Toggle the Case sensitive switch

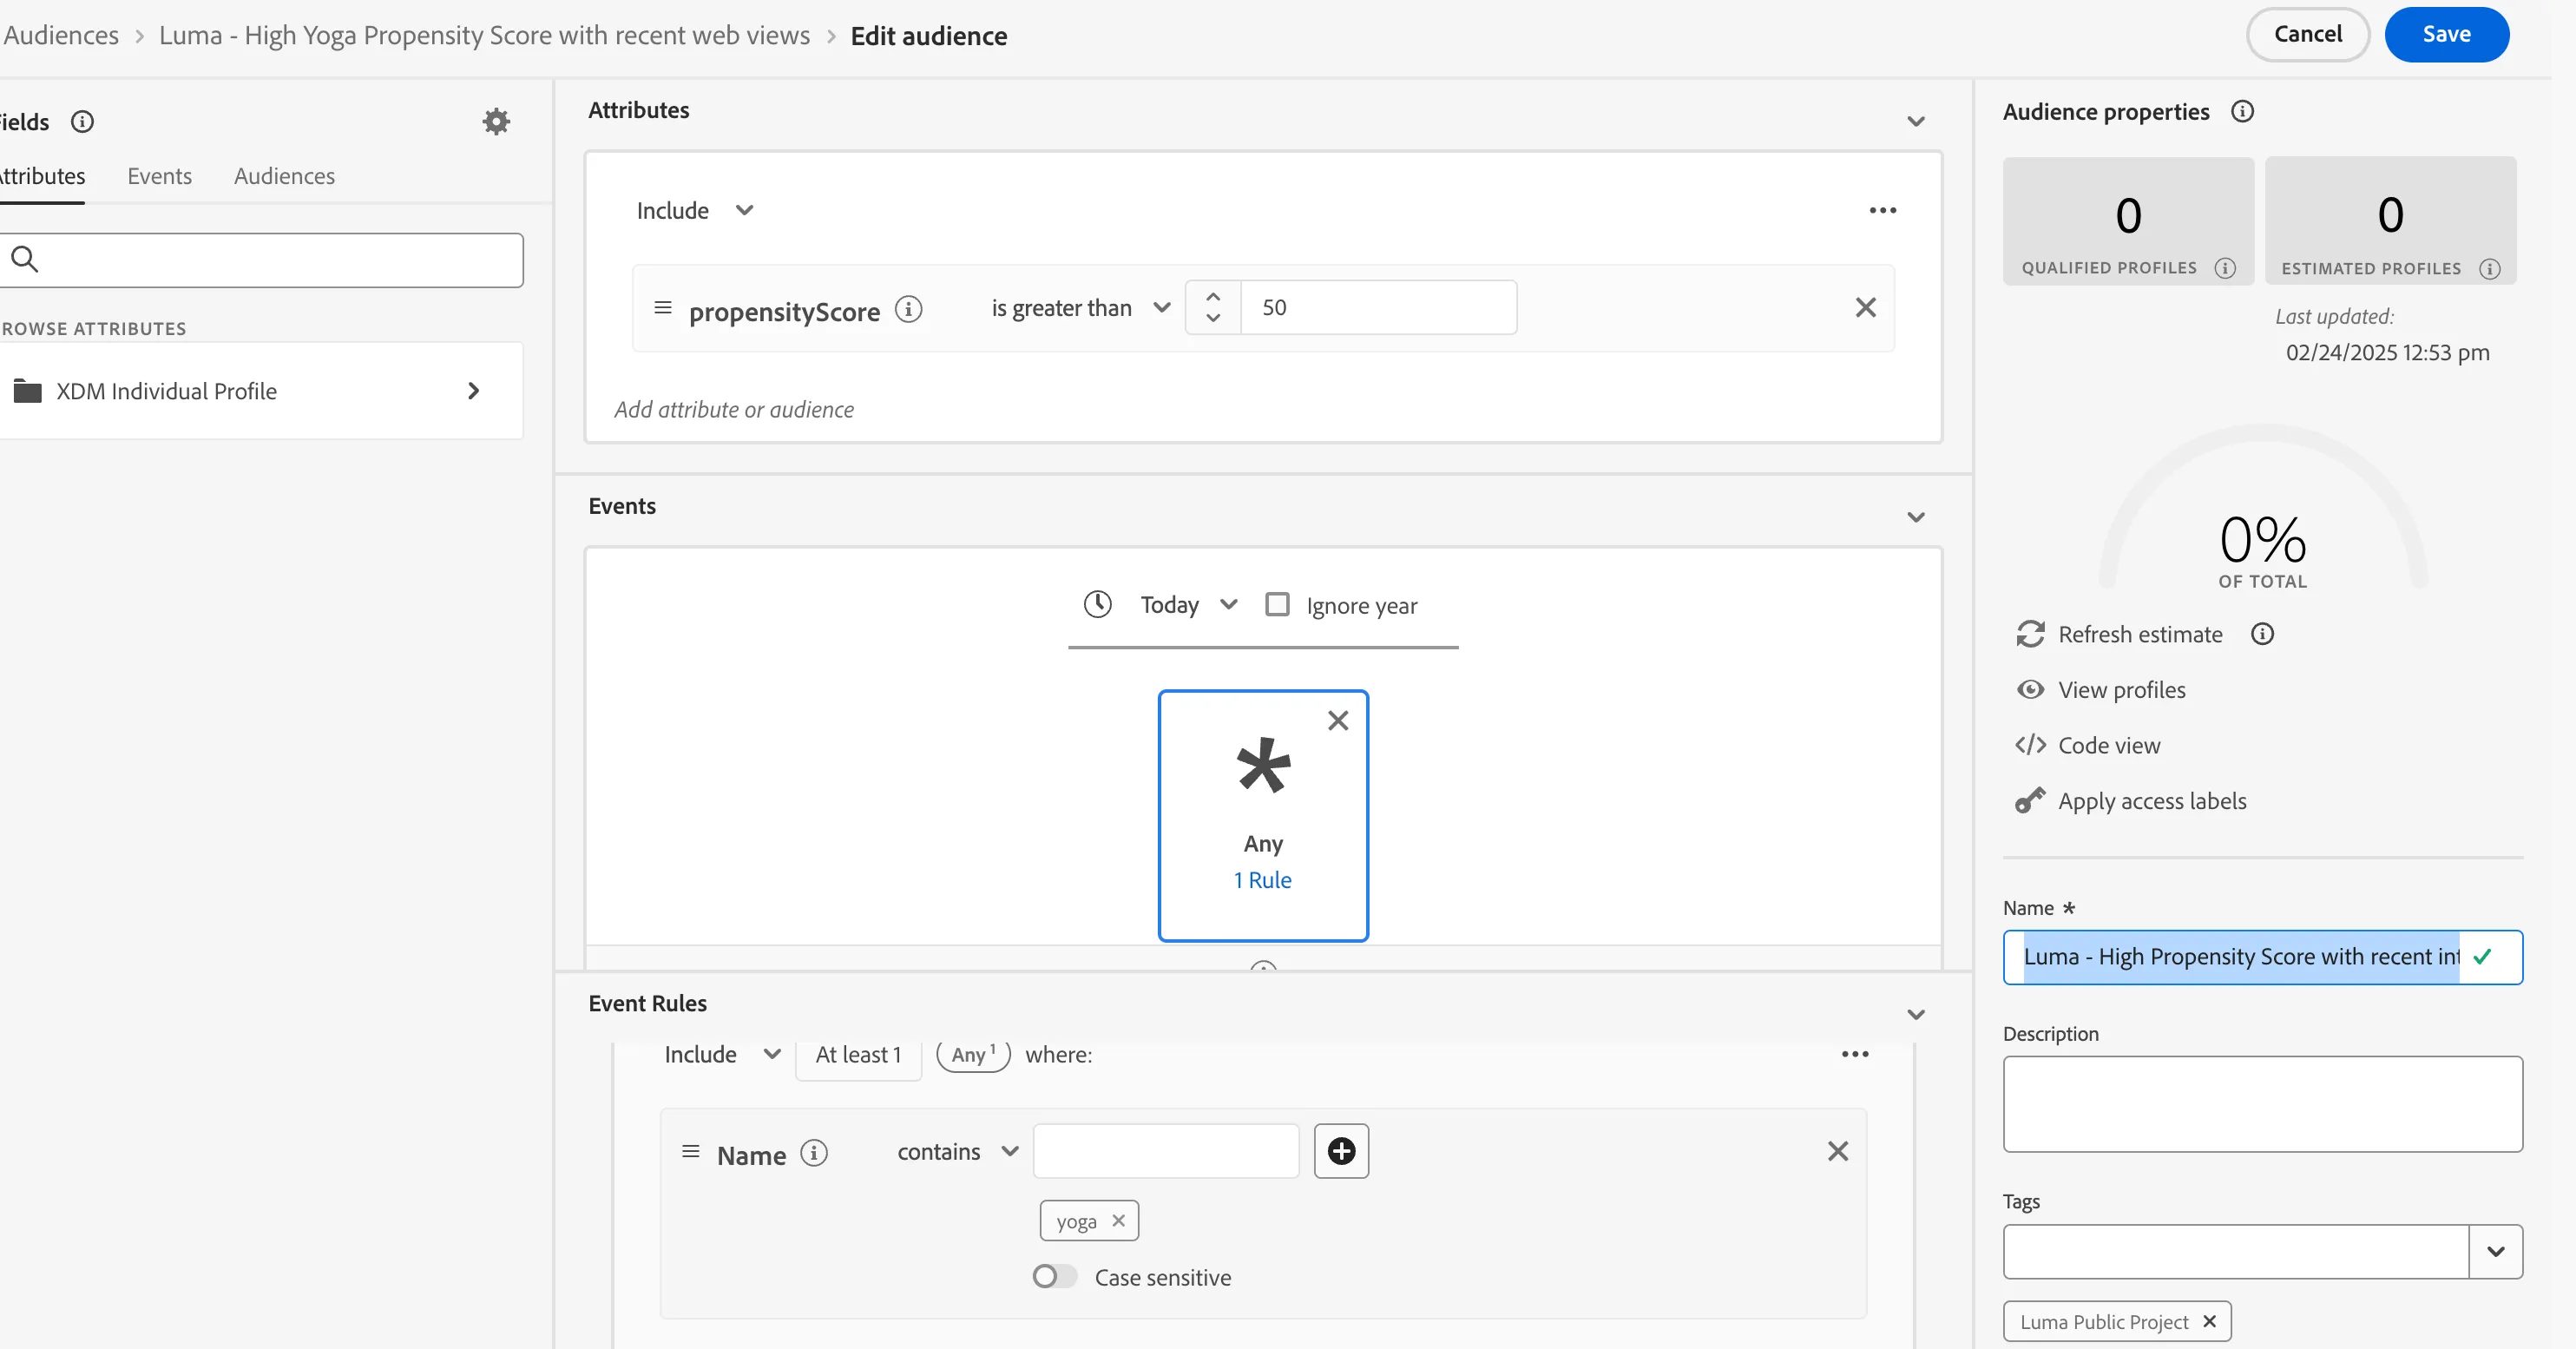point(1054,1277)
